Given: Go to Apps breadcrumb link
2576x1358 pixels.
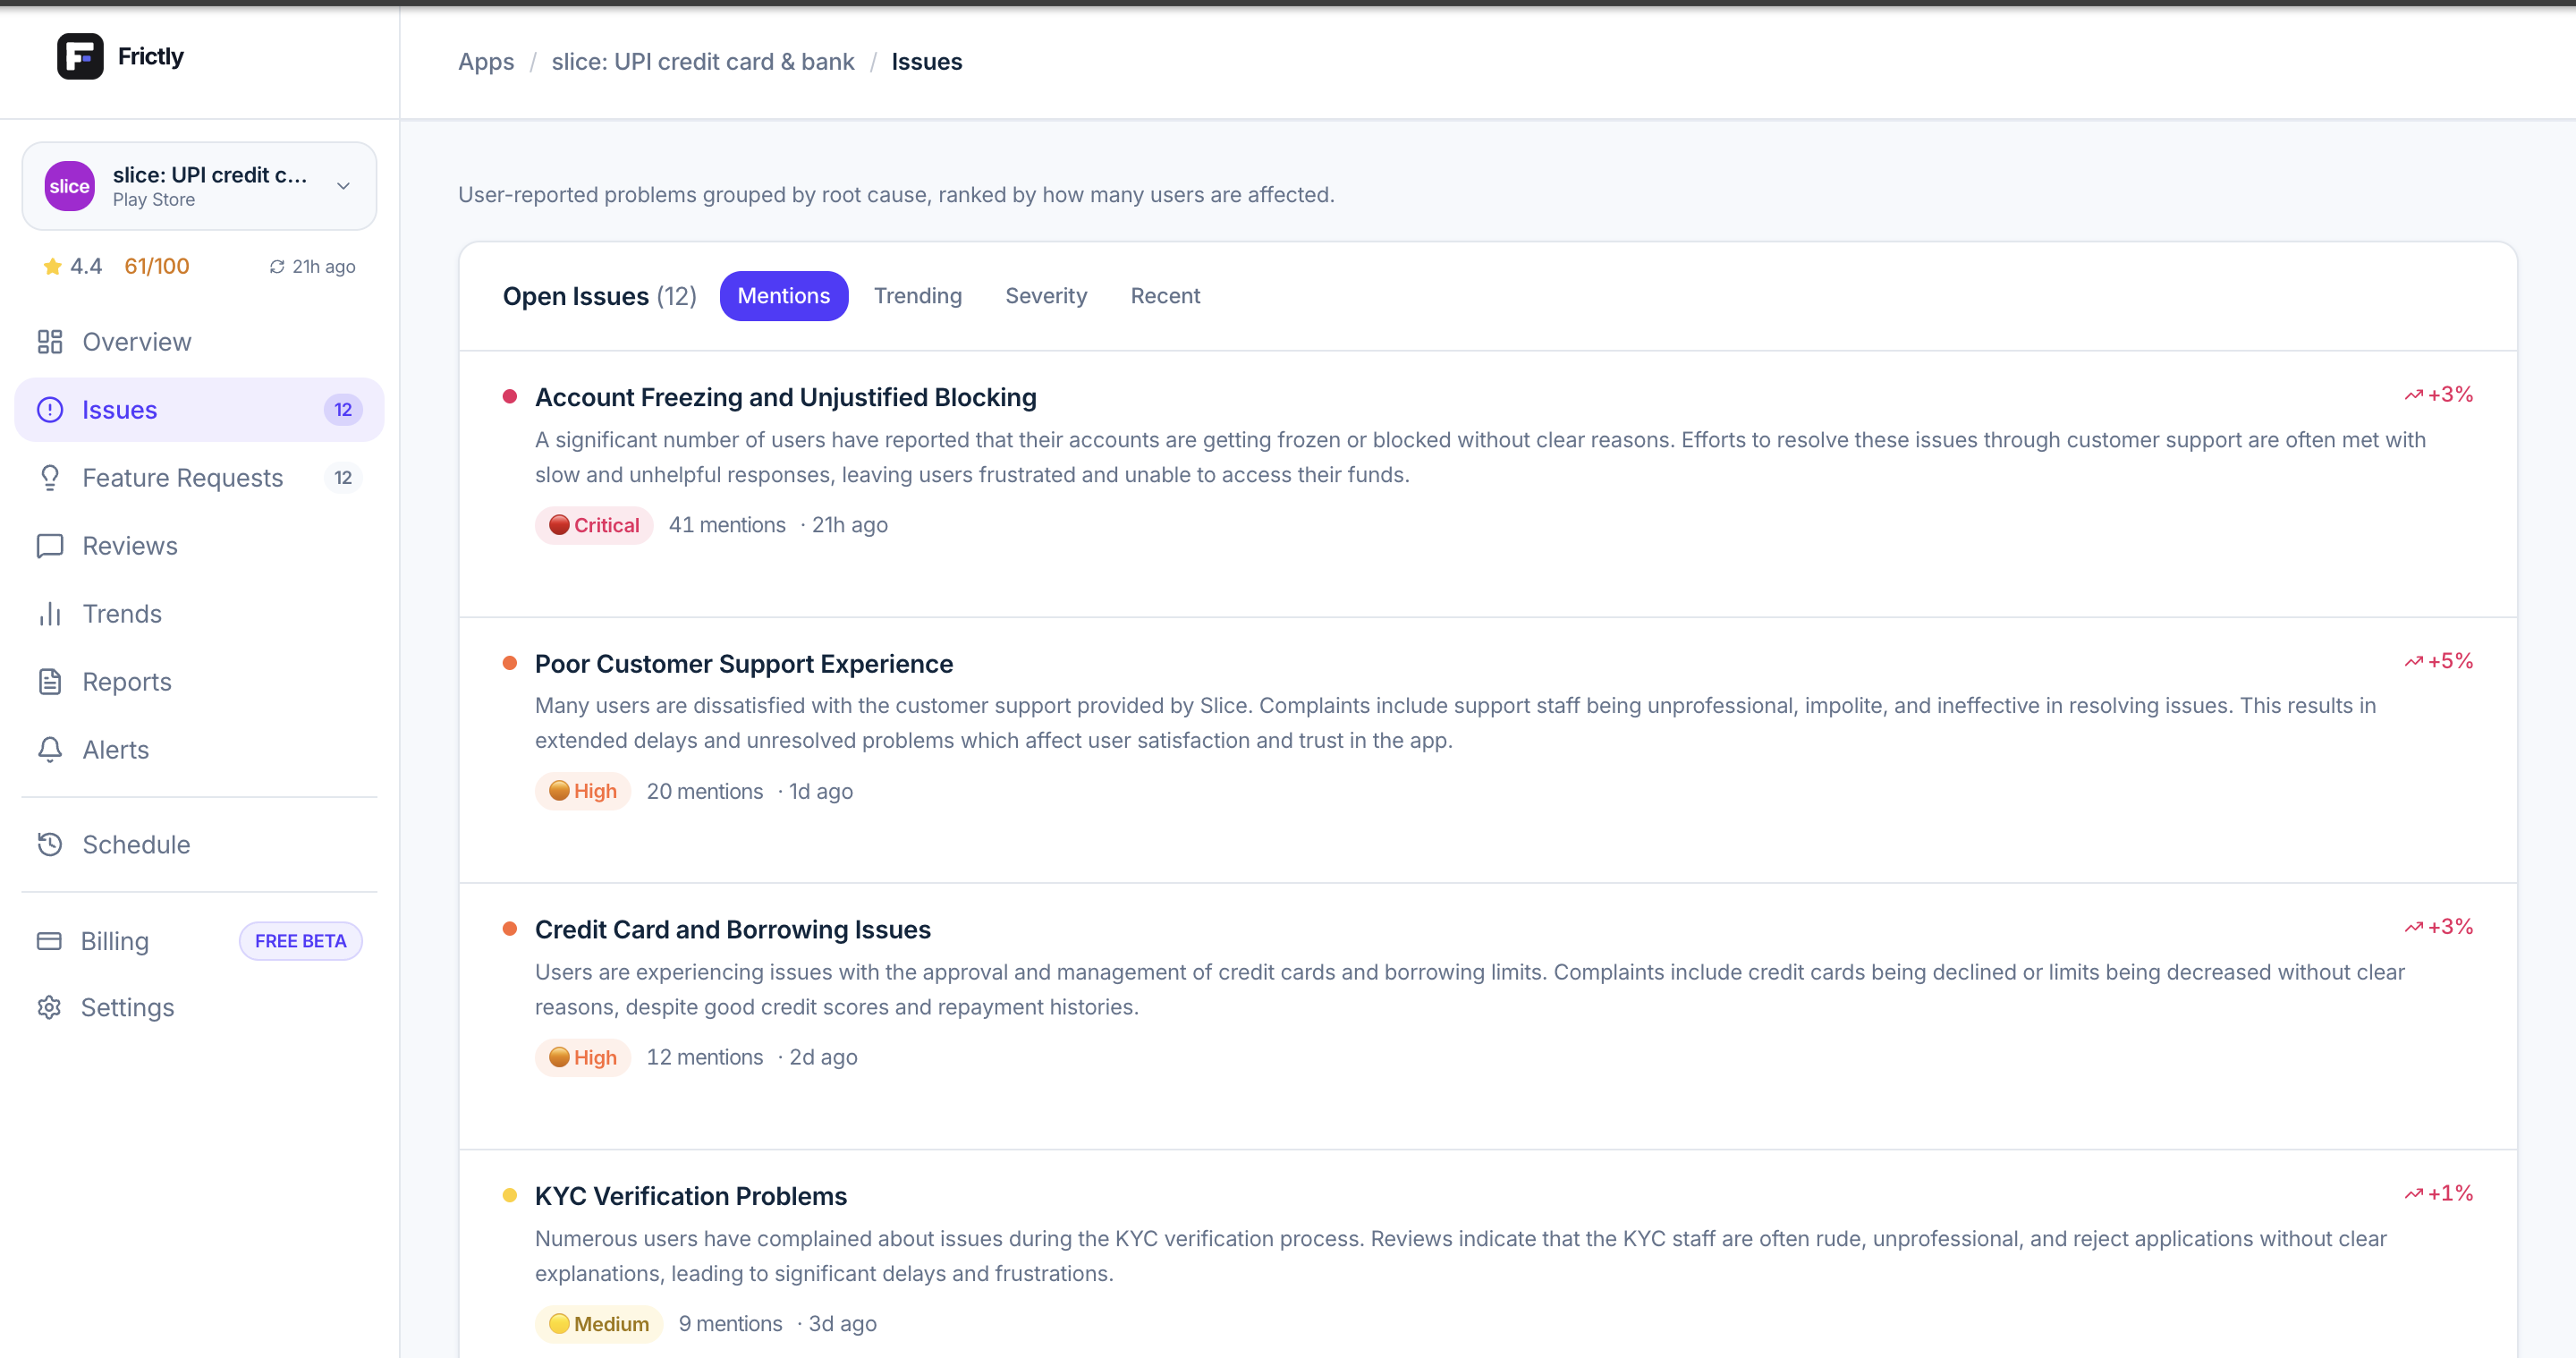Looking at the screenshot, I should point(486,62).
